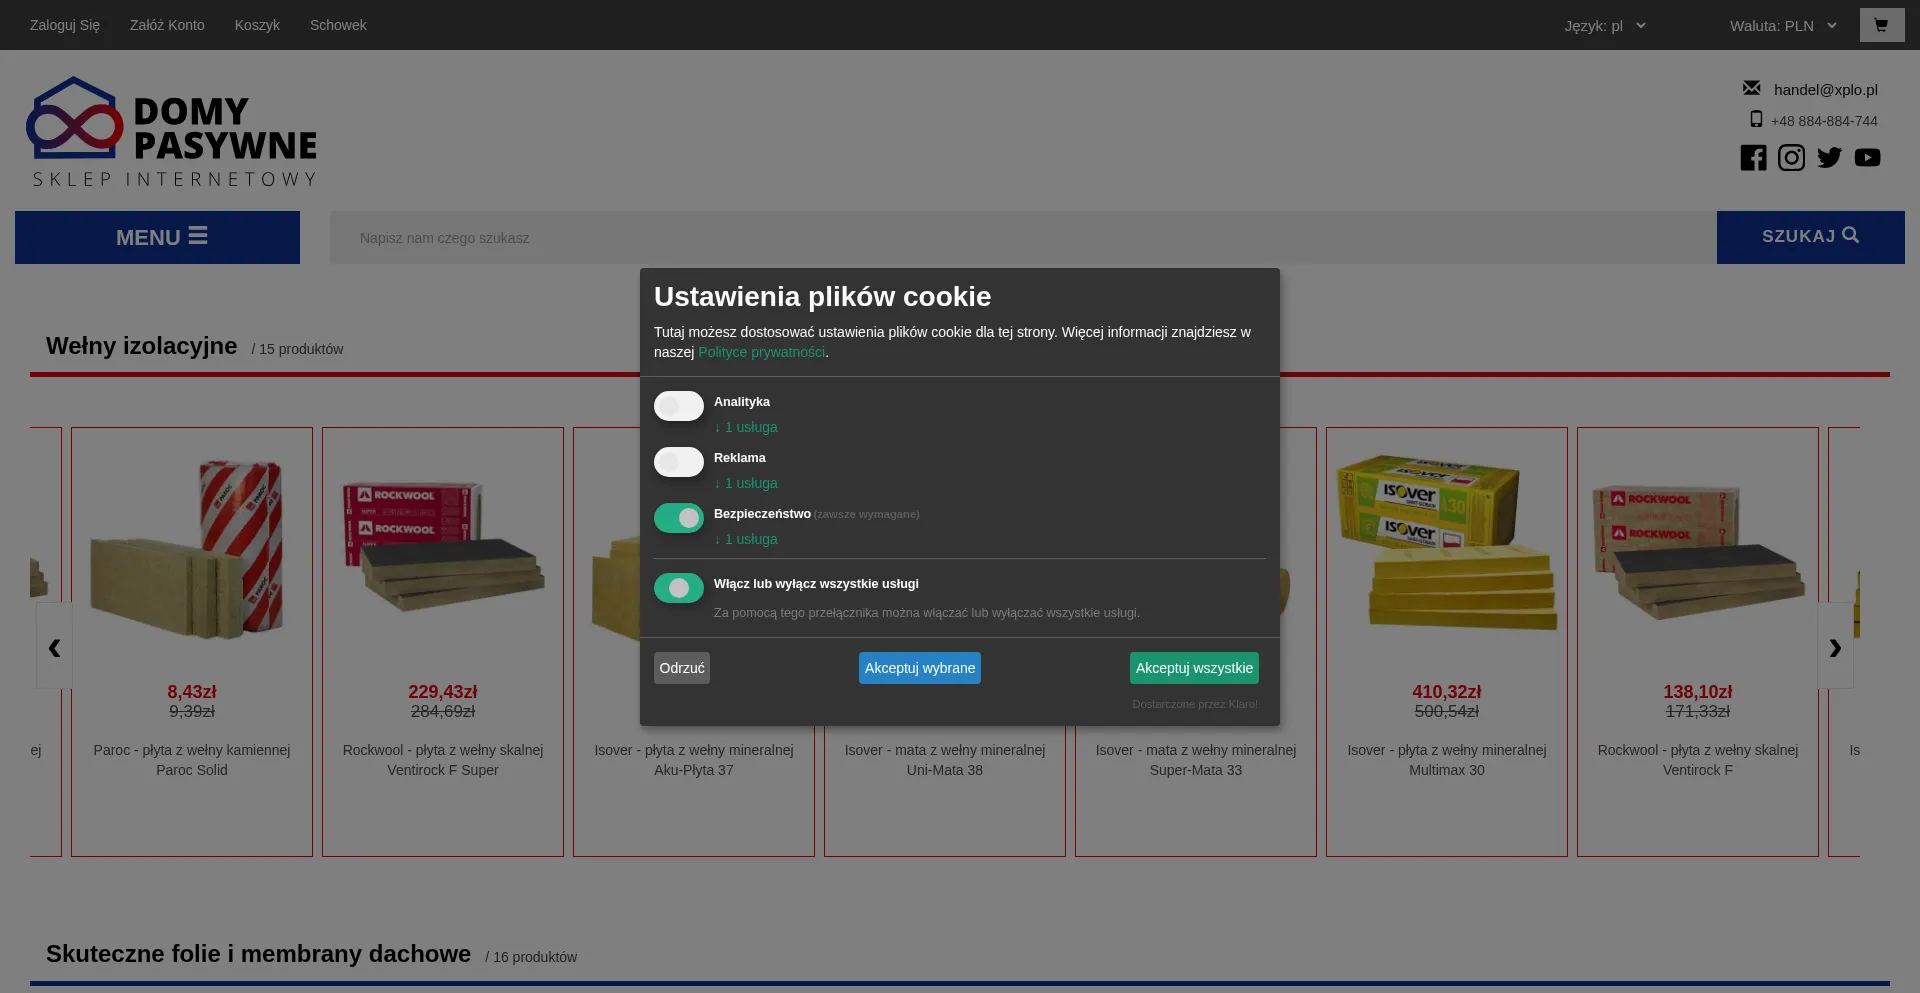
Task: Open Schowek in top bar
Action: (x=338, y=25)
